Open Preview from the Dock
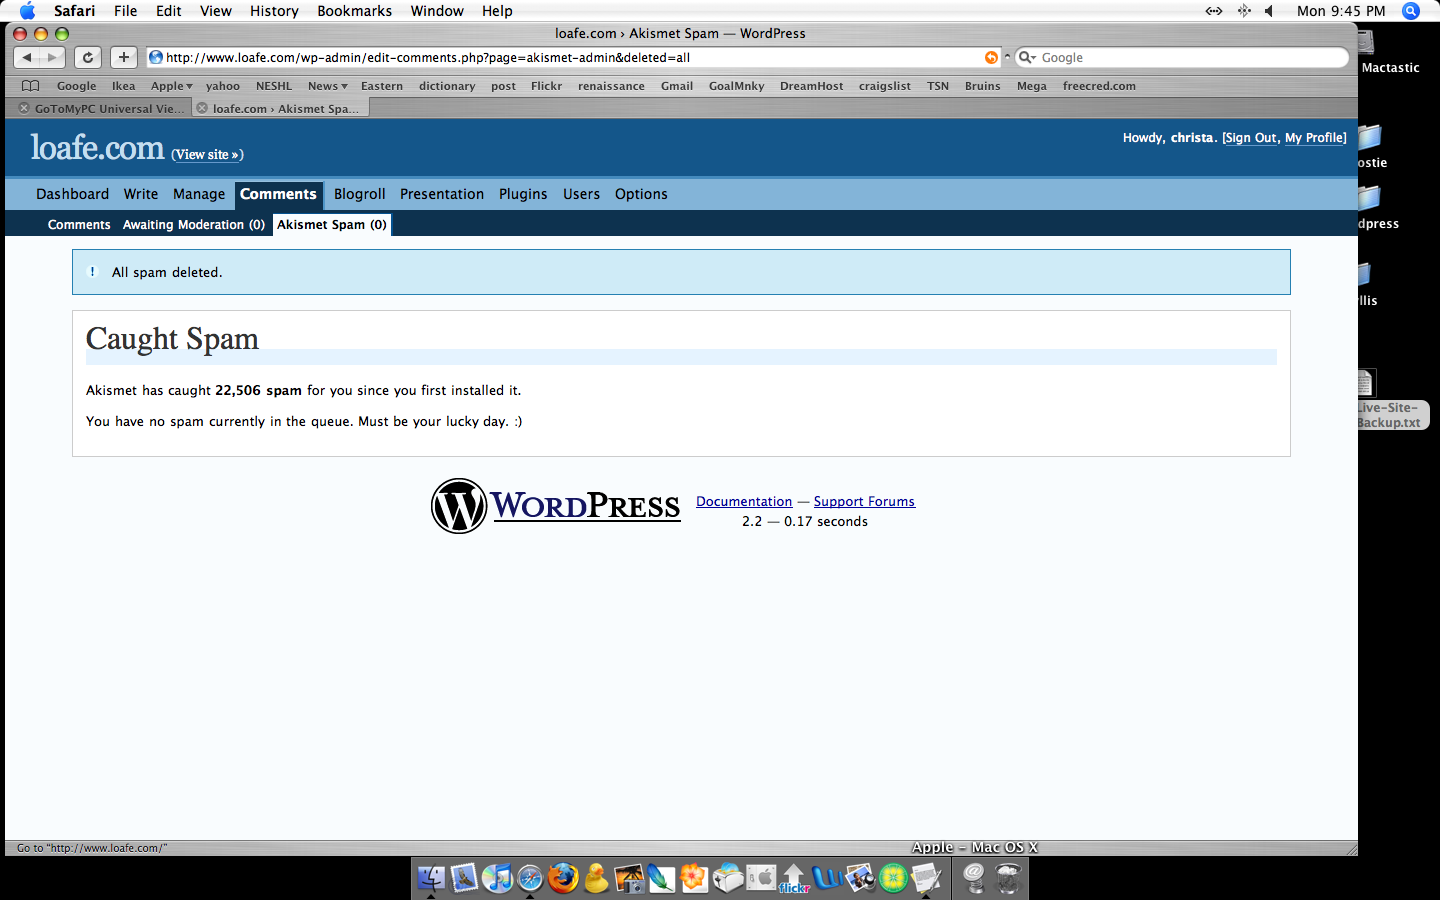 click(x=859, y=878)
